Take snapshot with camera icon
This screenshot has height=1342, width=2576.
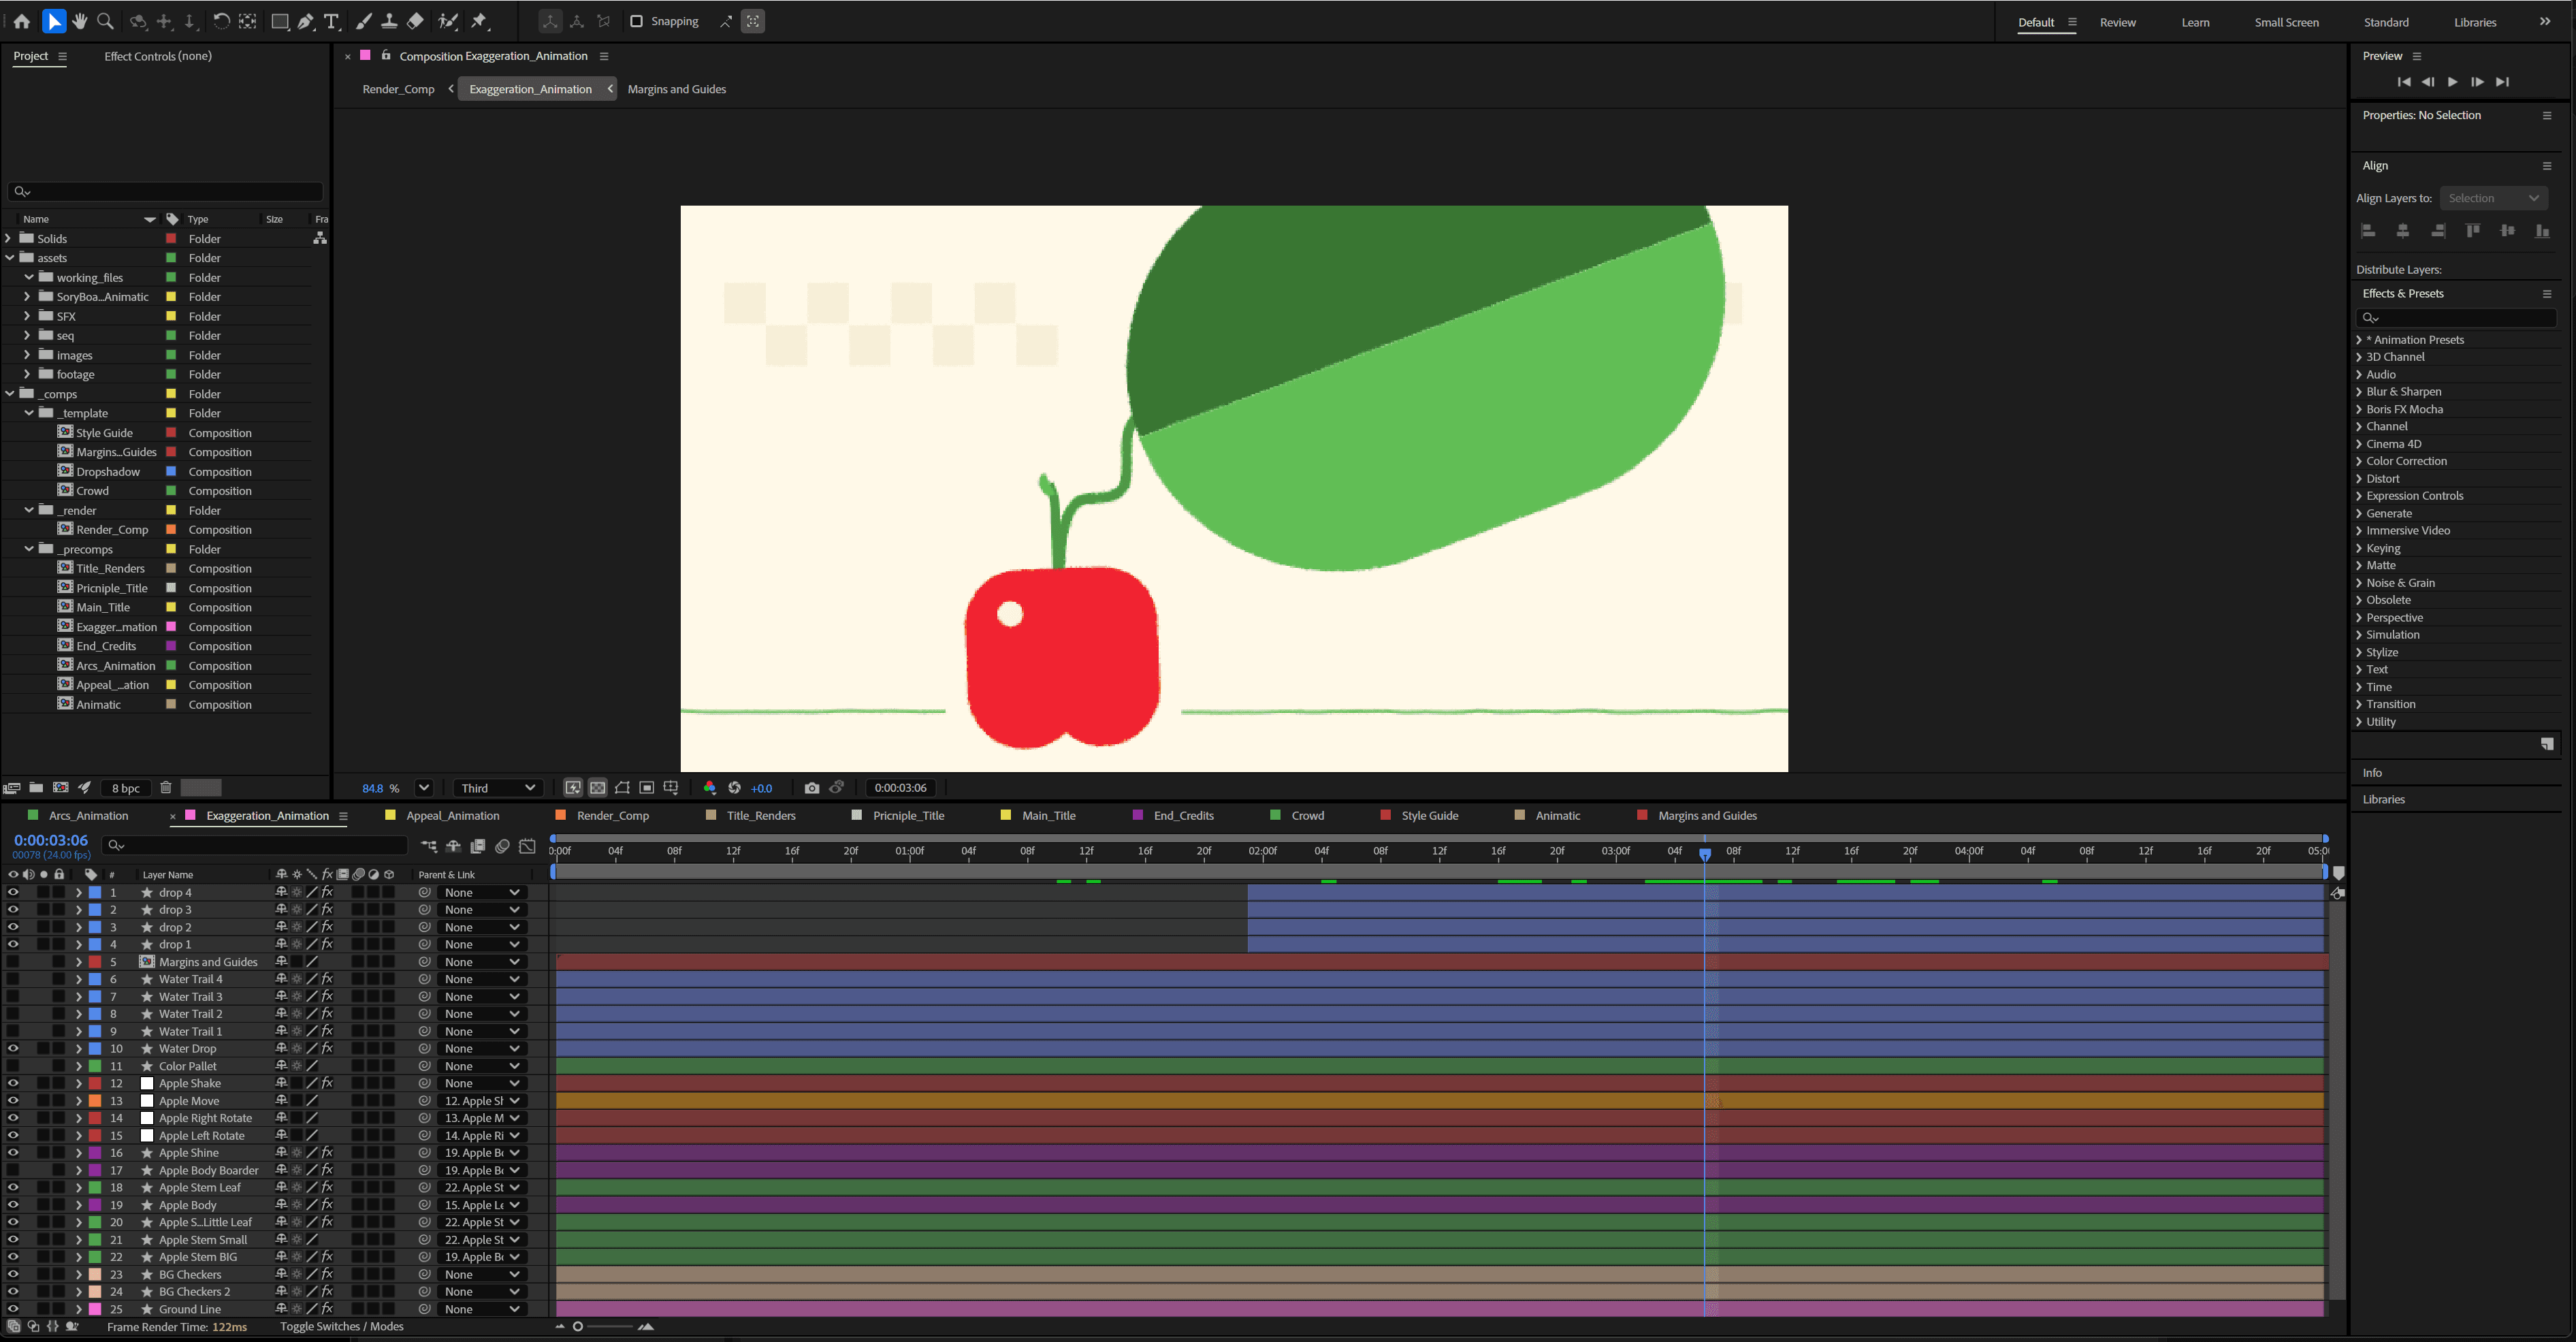click(811, 788)
